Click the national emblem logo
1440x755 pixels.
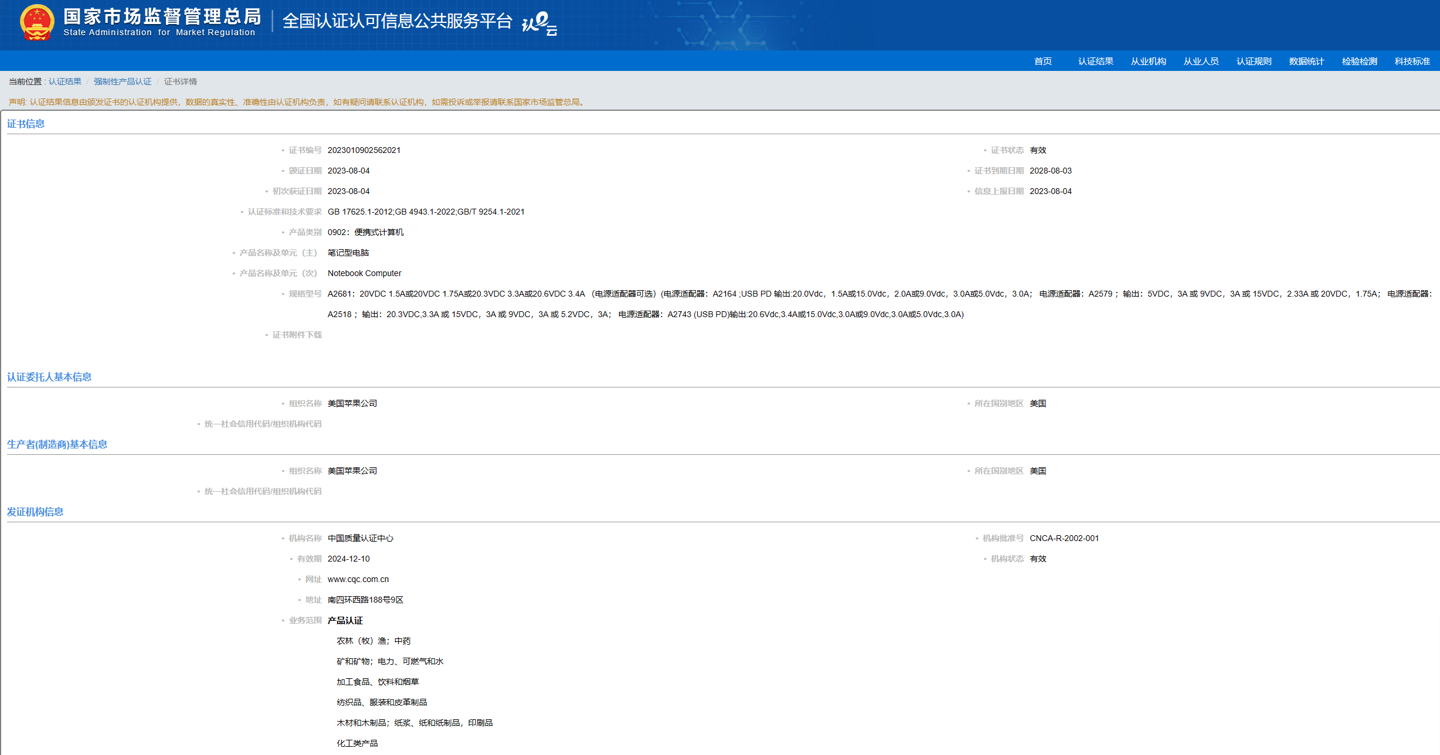37,22
